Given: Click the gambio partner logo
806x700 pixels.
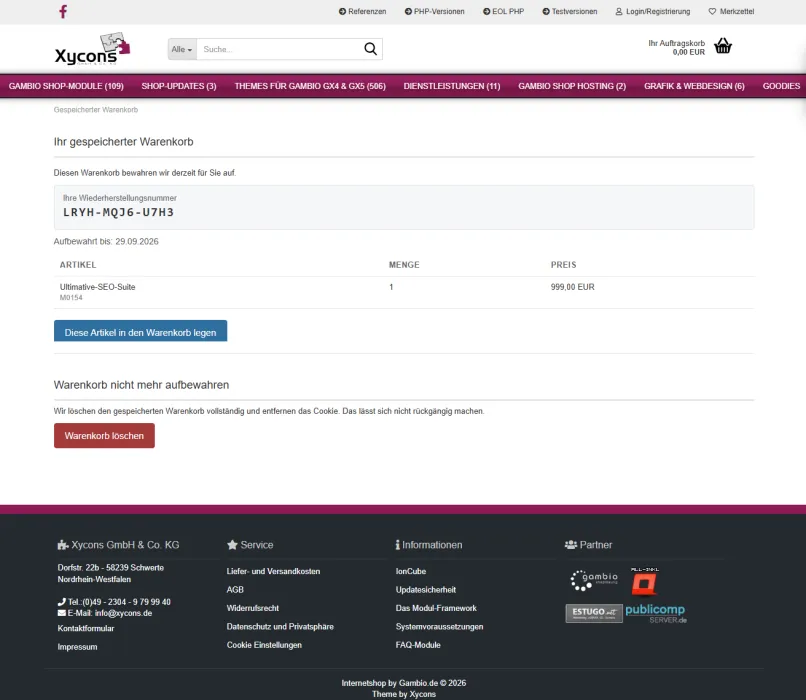Looking at the screenshot, I should 594,580.
